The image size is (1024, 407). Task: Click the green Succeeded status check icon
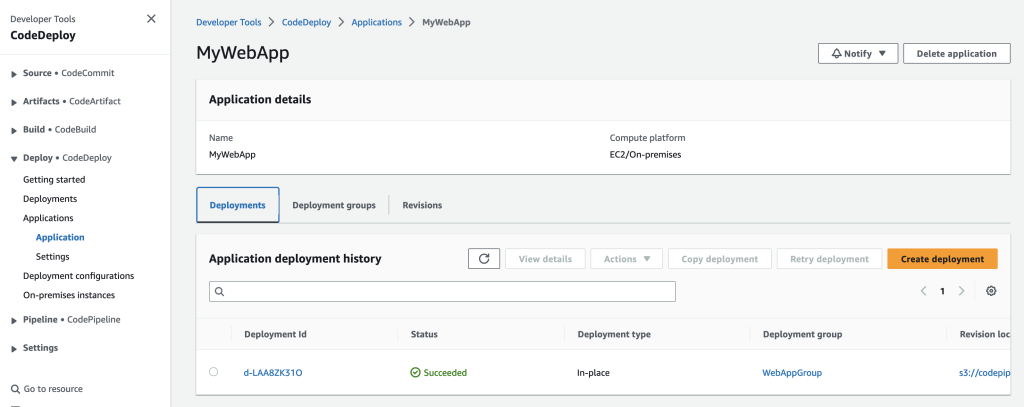(415, 372)
